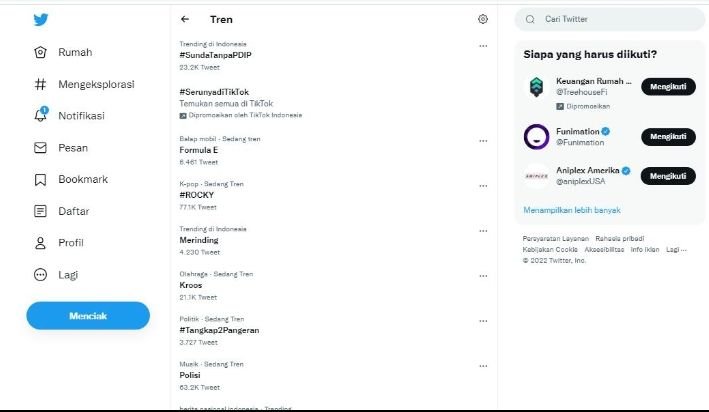The width and height of the screenshot is (709, 412).
Task: Click the Bookmark label in sidebar
Action: coord(83,180)
